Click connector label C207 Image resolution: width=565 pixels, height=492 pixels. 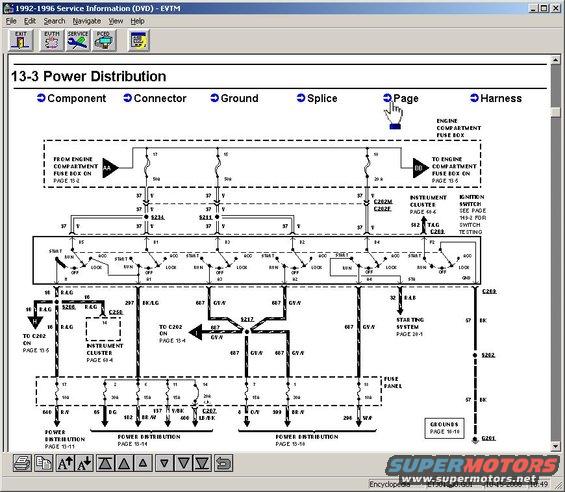point(209,411)
